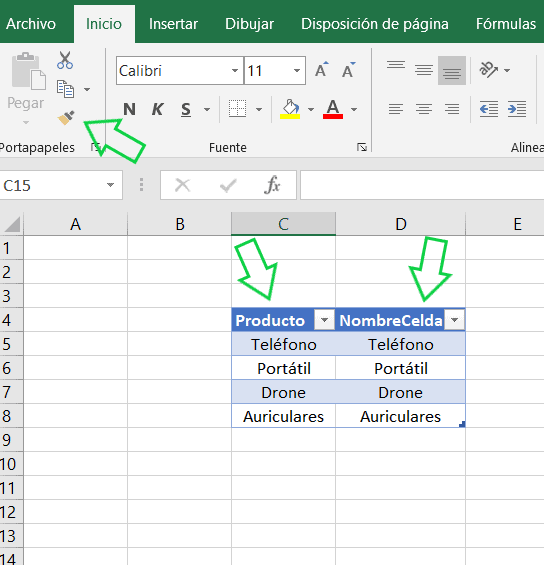The width and height of the screenshot is (544, 565).
Task: Open NombreCelda column filter dropdown
Action: pyautogui.click(x=454, y=320)
